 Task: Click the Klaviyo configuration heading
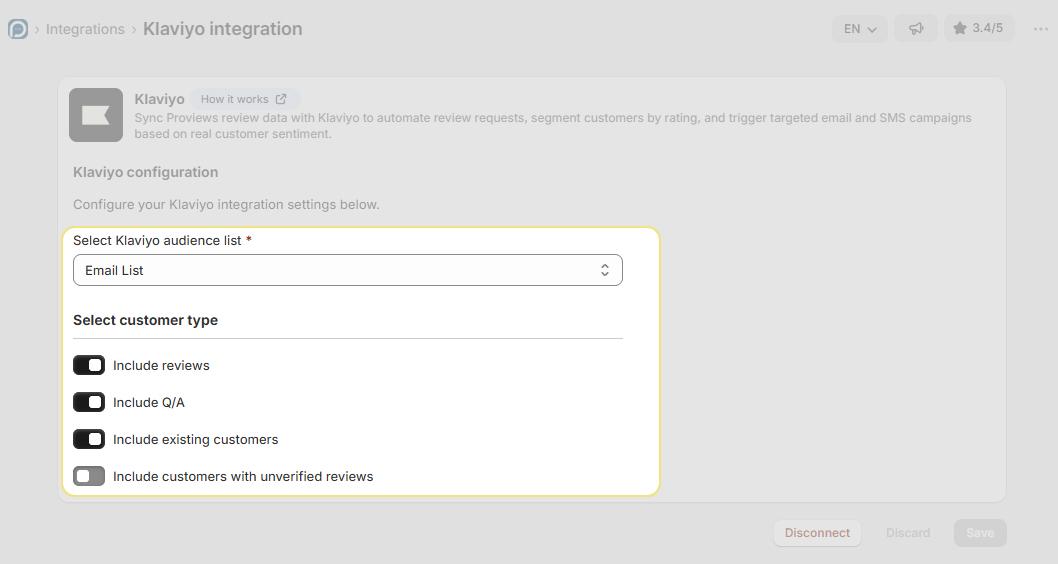[145, 172]
